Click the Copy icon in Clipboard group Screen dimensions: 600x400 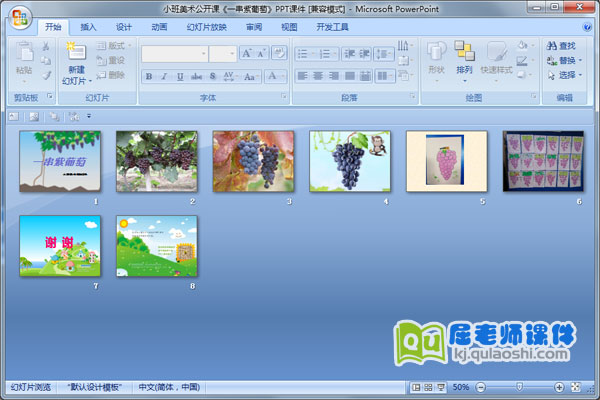coord(46,60)
